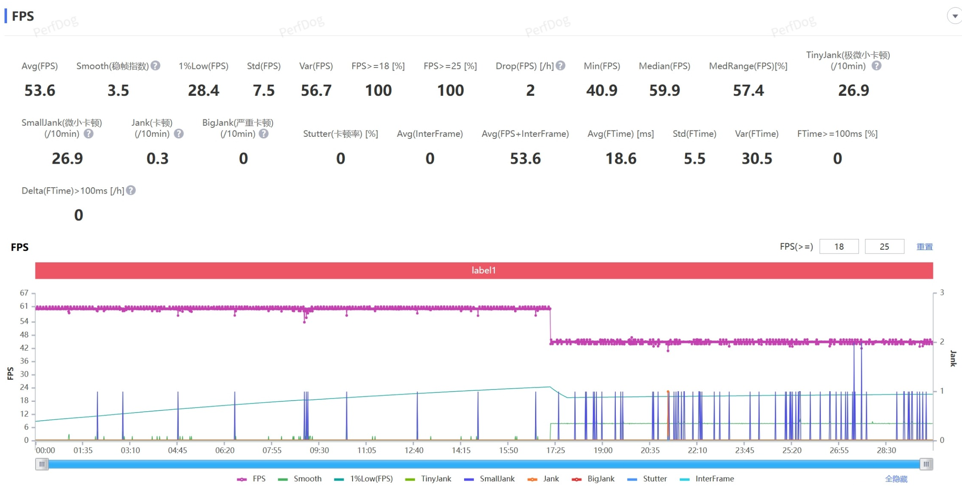Click the 17:25 tick on the time axis
Viewport: 962px width, 486px height.
555,450
